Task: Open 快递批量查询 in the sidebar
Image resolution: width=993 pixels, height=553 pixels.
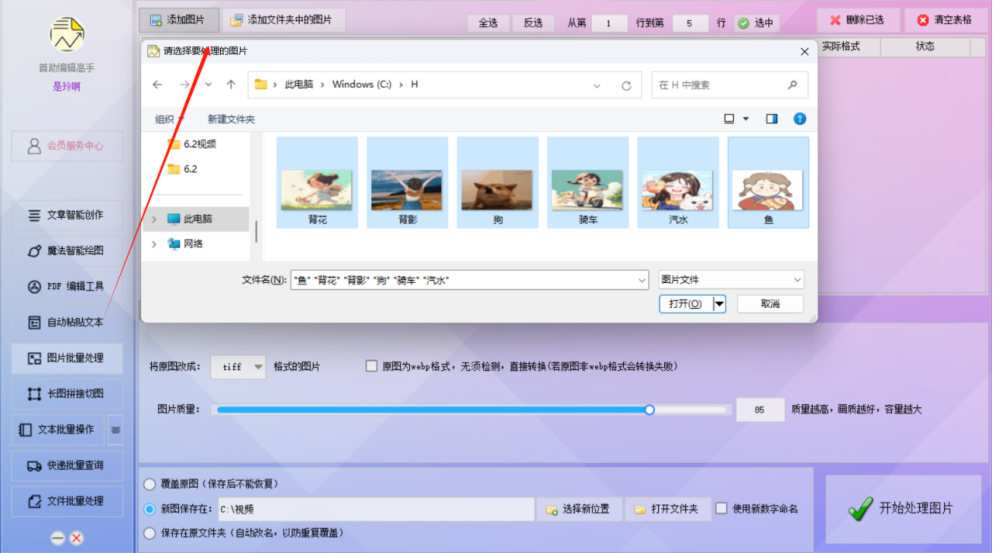Action: (66, 466)
